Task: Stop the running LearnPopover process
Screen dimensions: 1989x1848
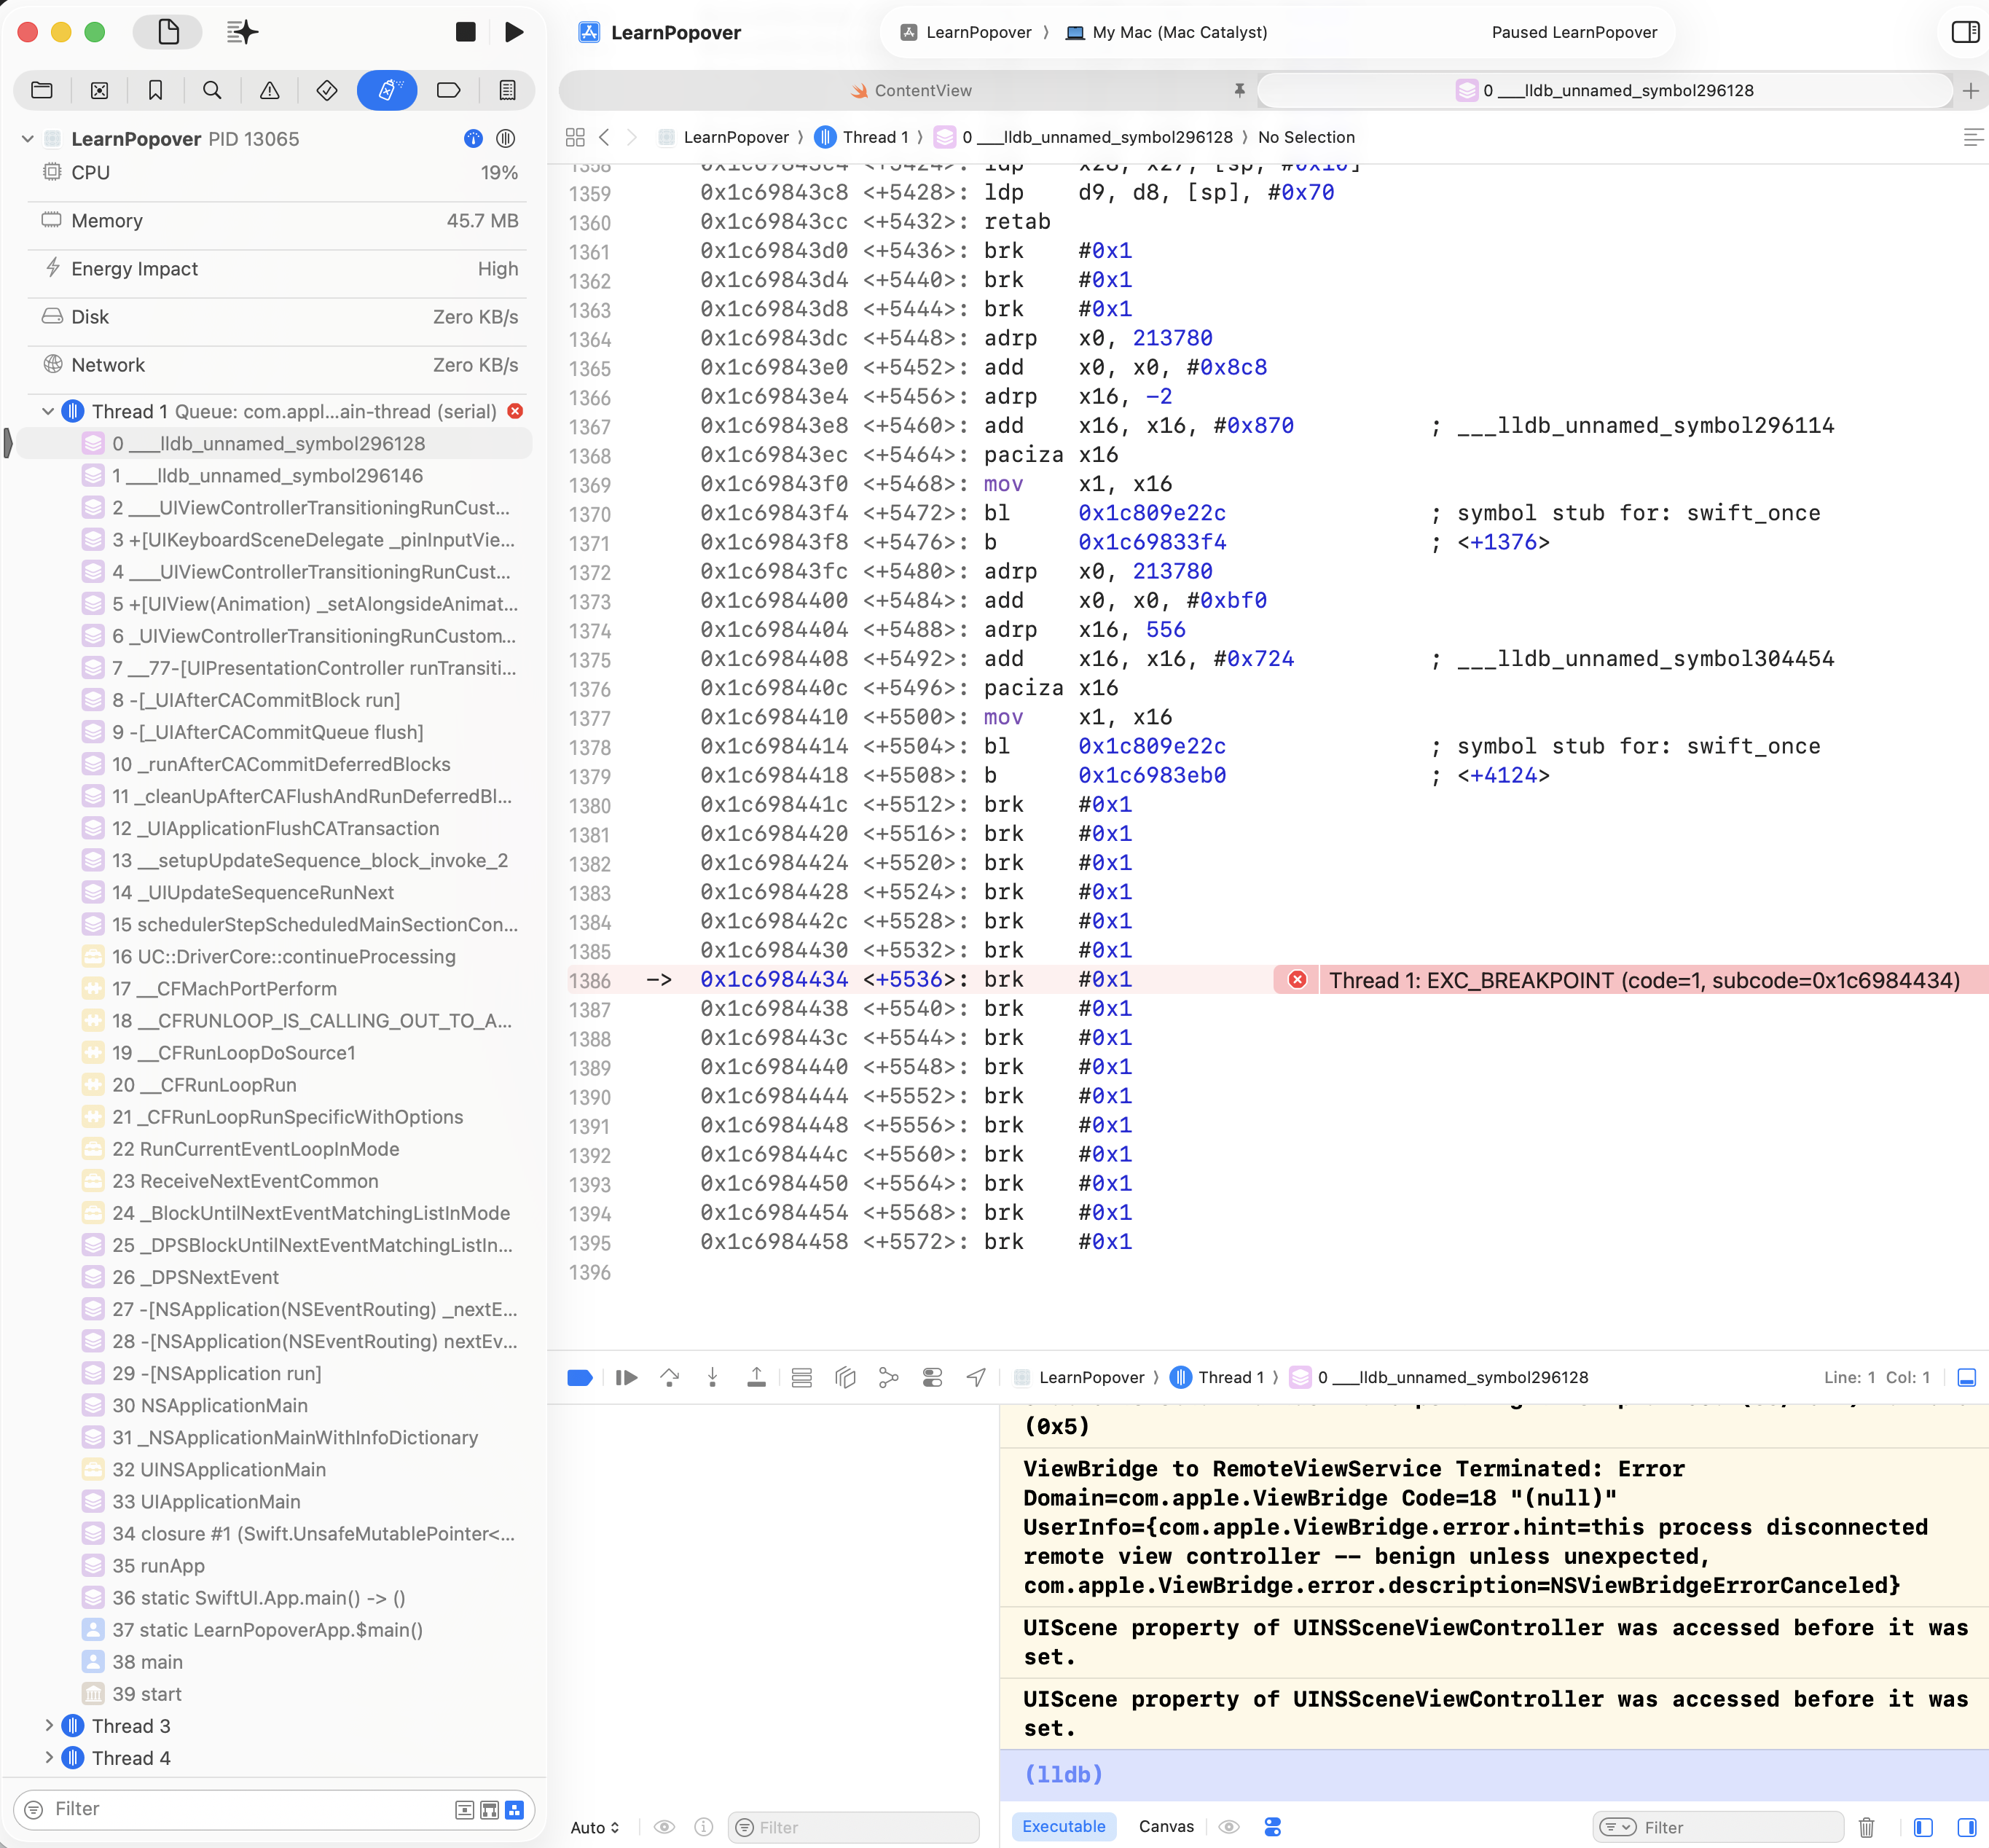Action: [465, 32]
